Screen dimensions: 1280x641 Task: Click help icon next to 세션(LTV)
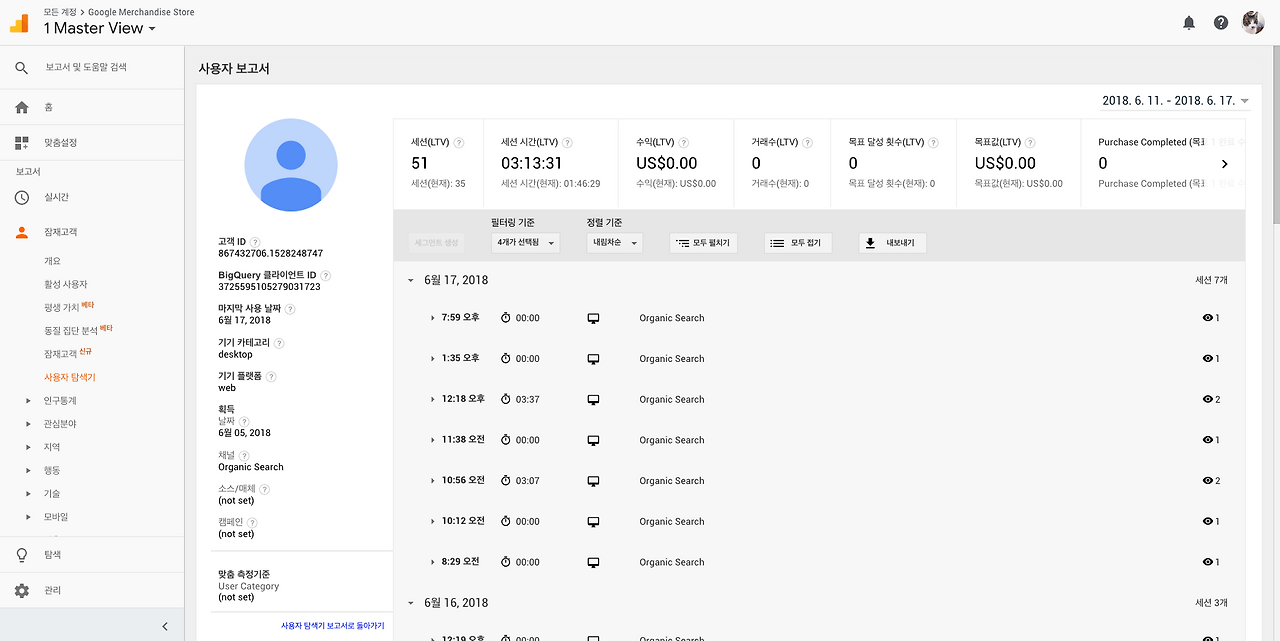click(x=459, y=143)
